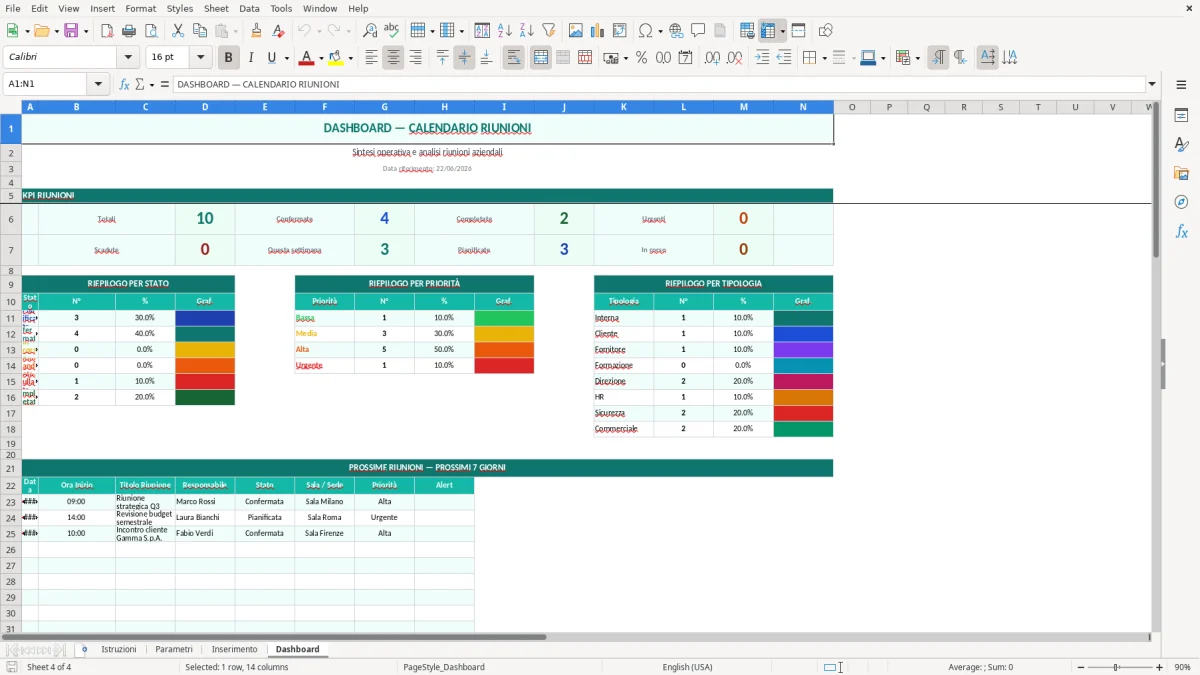Toggle Center Horizontally alignment
1200x675 pixels.
394,58
